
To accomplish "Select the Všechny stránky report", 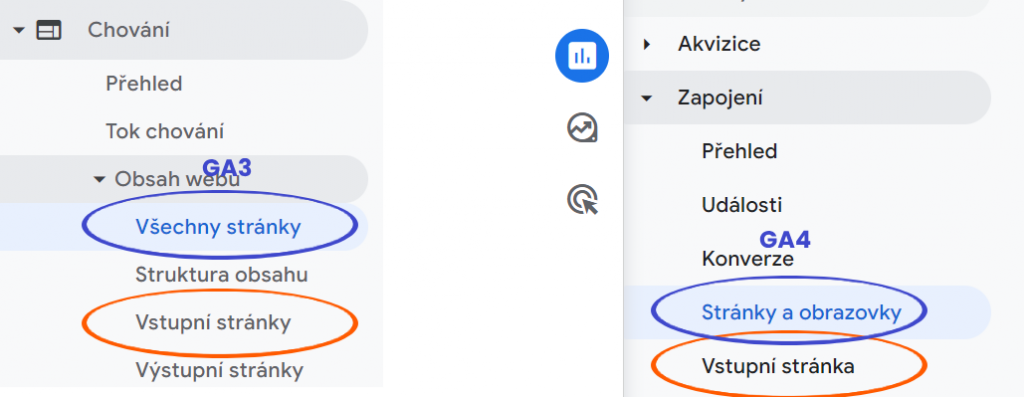I will (x=218, y=227).
